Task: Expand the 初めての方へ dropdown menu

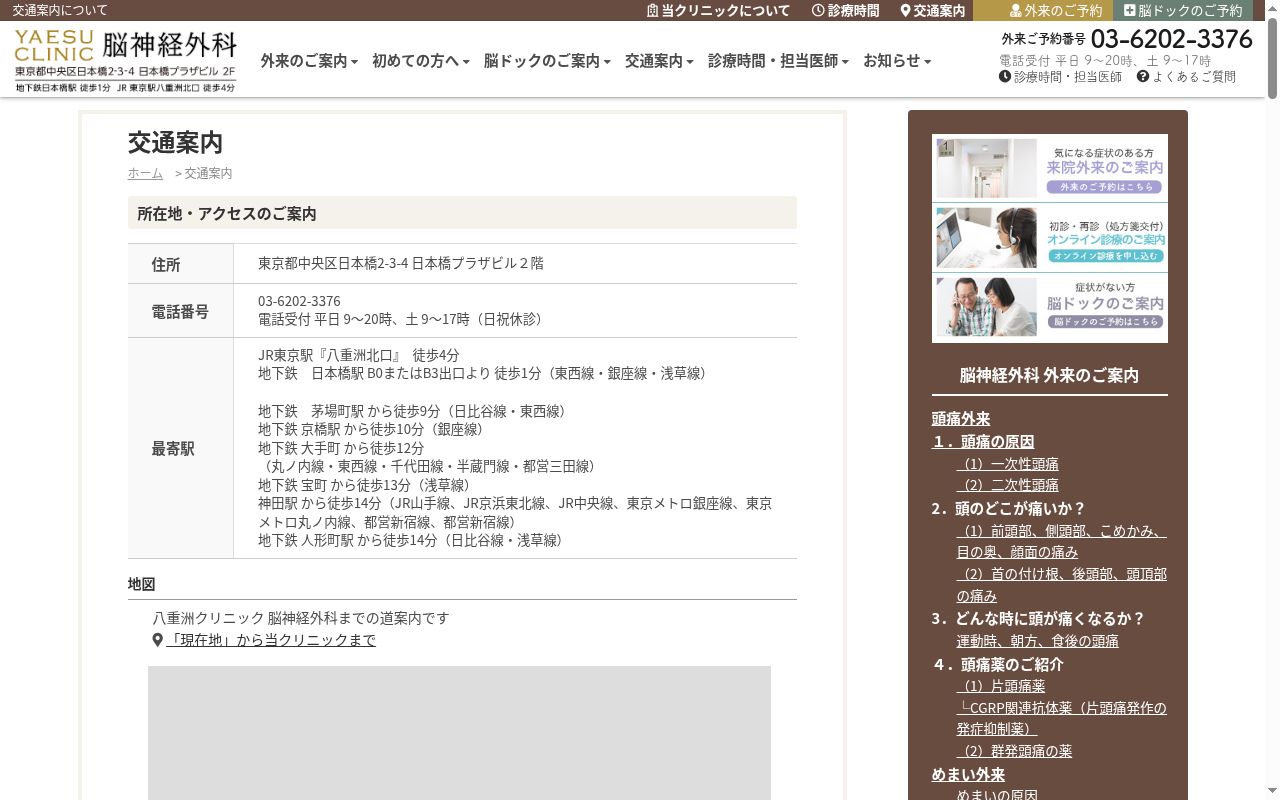Action: pyautogui.click(x=421, y=61)
